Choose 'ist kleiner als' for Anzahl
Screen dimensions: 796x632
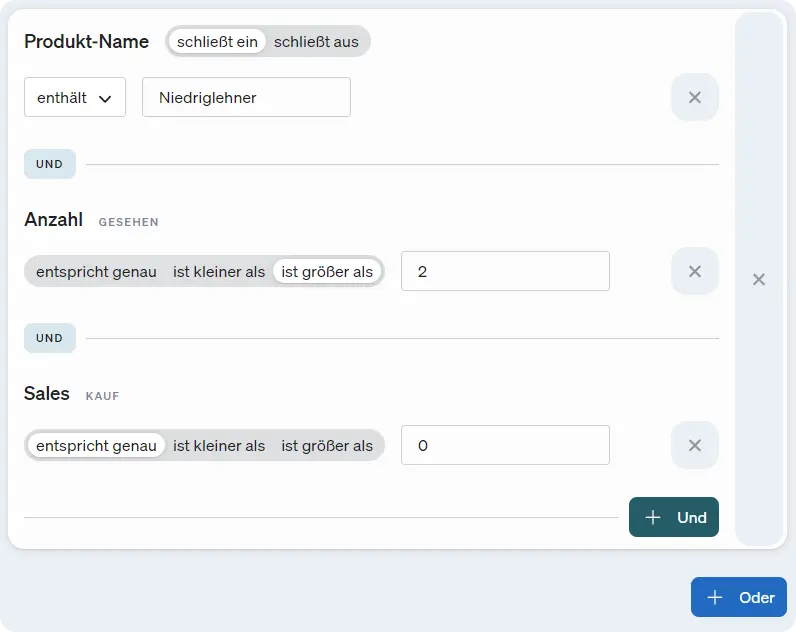pos(219,271)
